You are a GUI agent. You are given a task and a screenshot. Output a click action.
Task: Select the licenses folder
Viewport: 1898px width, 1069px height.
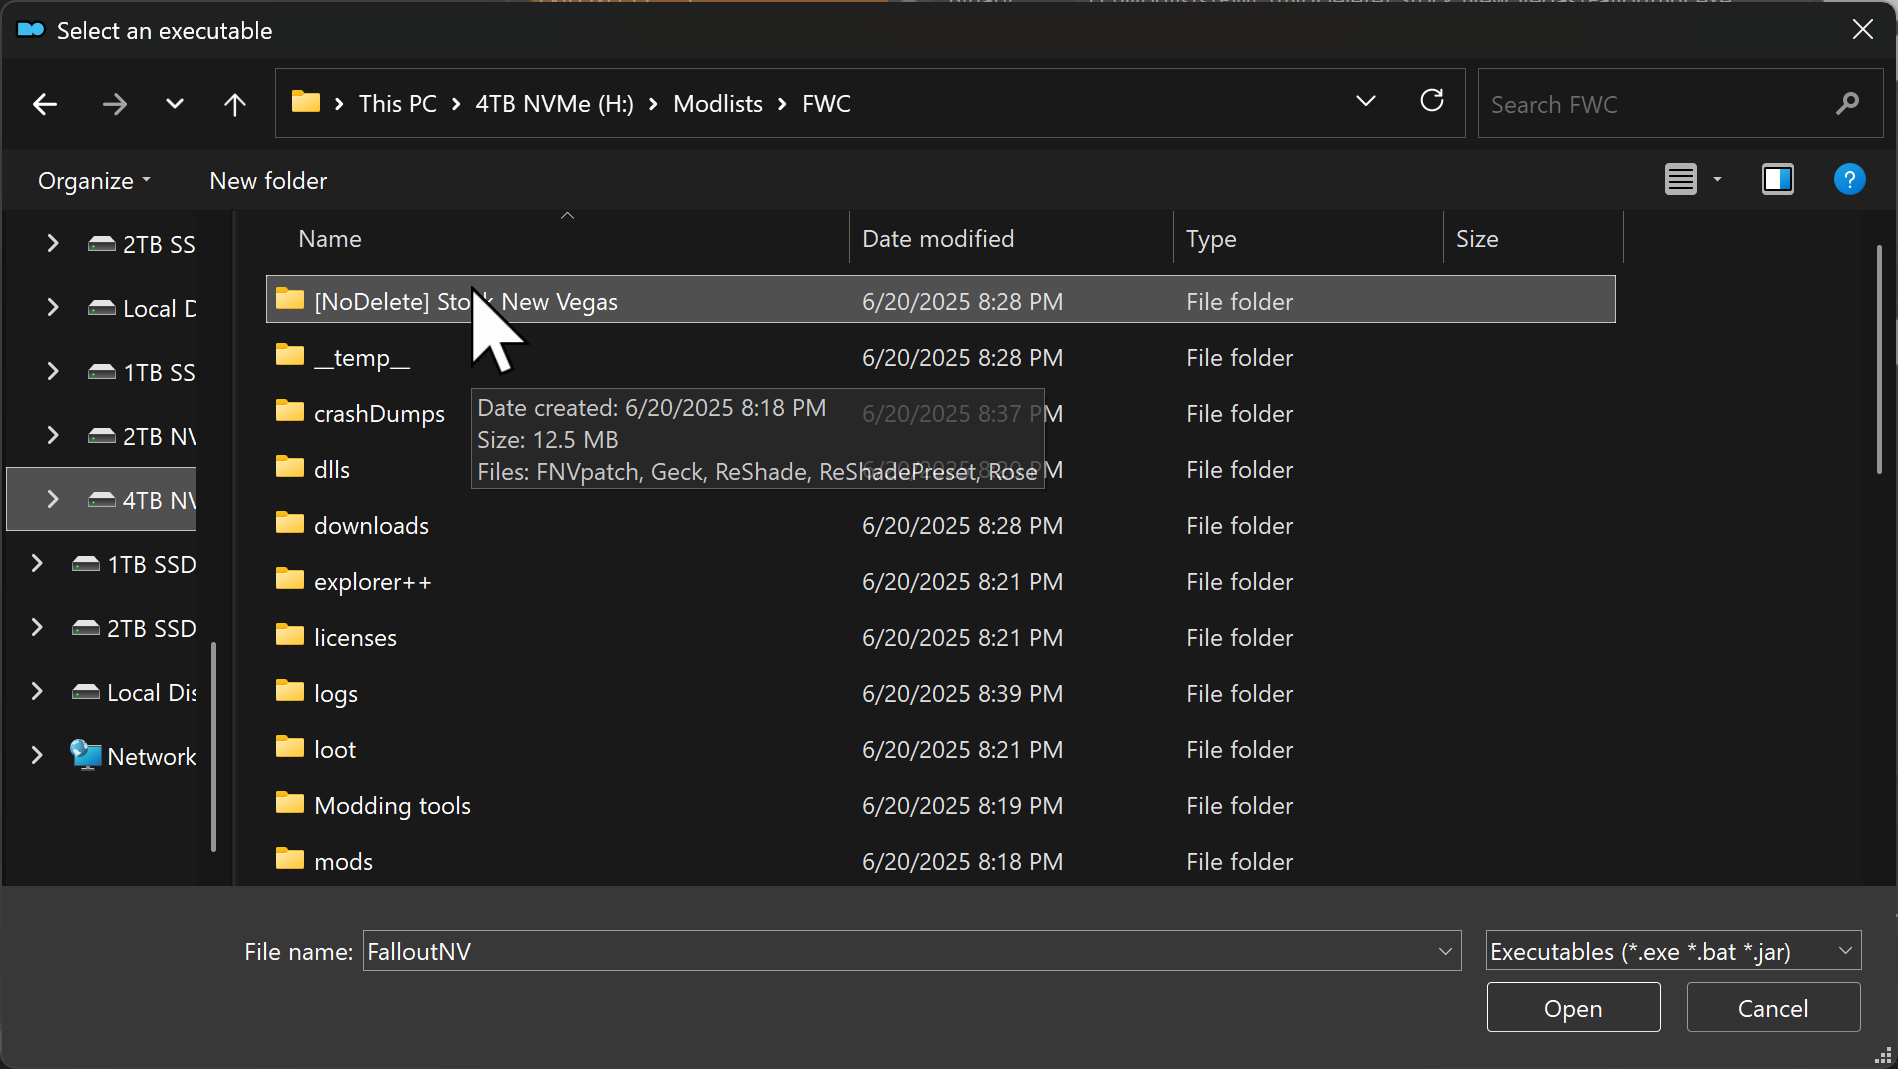tap(940, 637)
